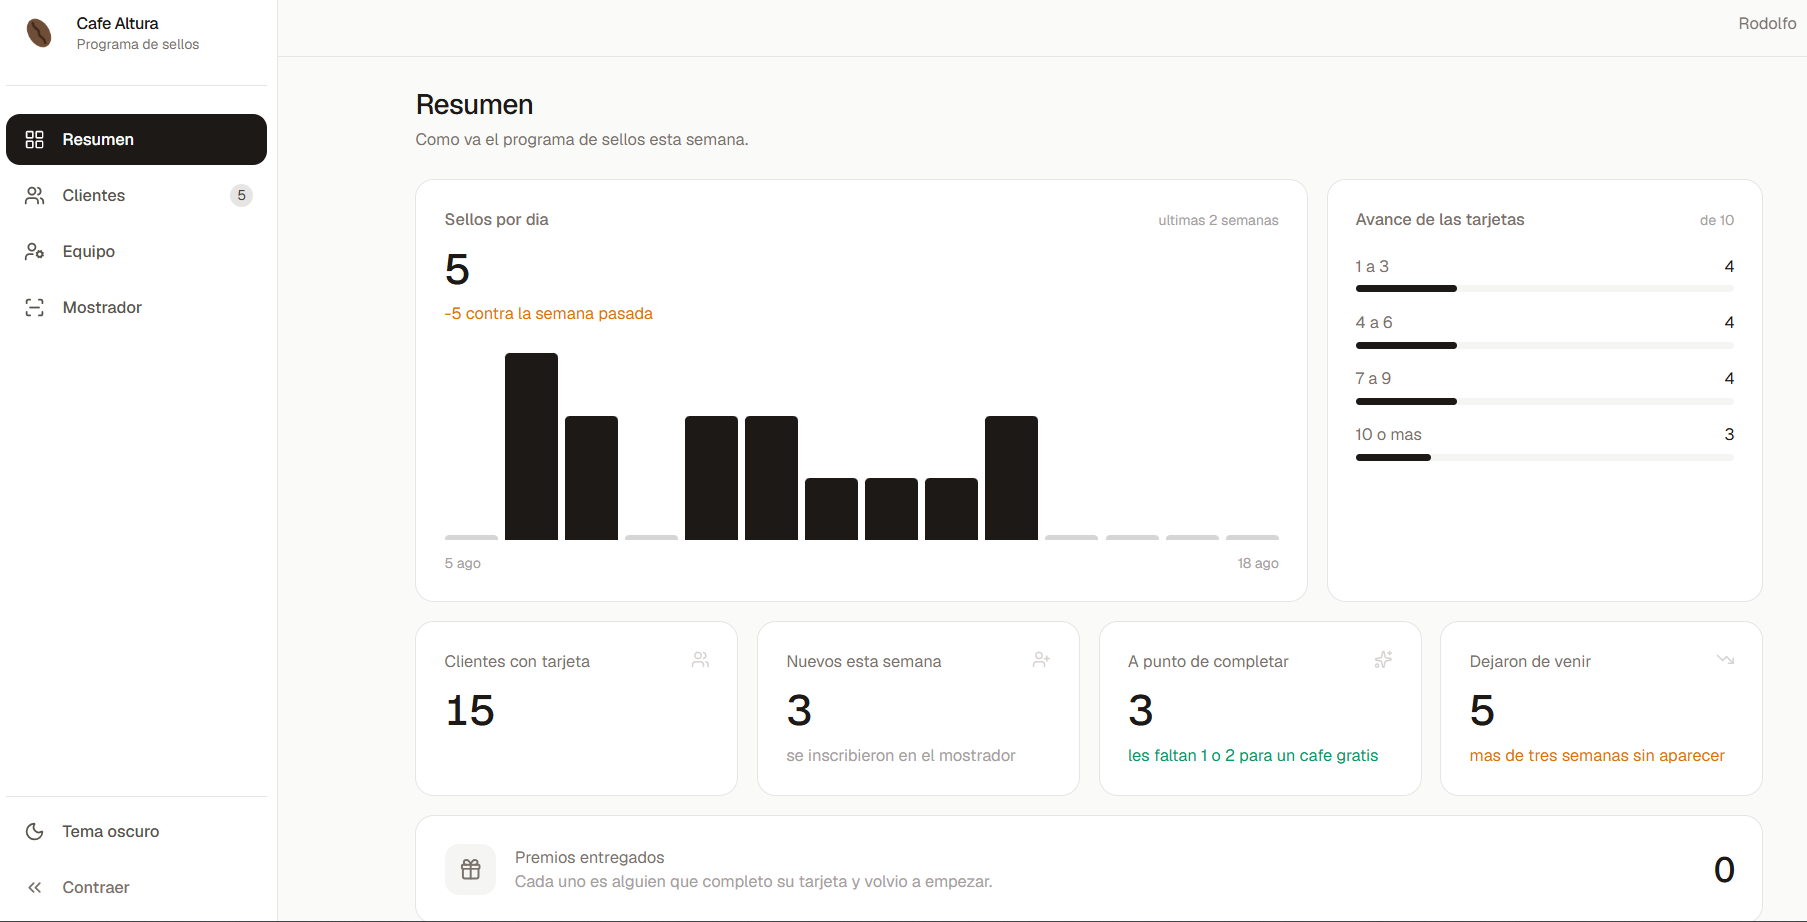Click "mas de tres semanas sin aparecer"
This screenshot has height=922, width=1807.
pyautogui.click(x=1597, y=756)
